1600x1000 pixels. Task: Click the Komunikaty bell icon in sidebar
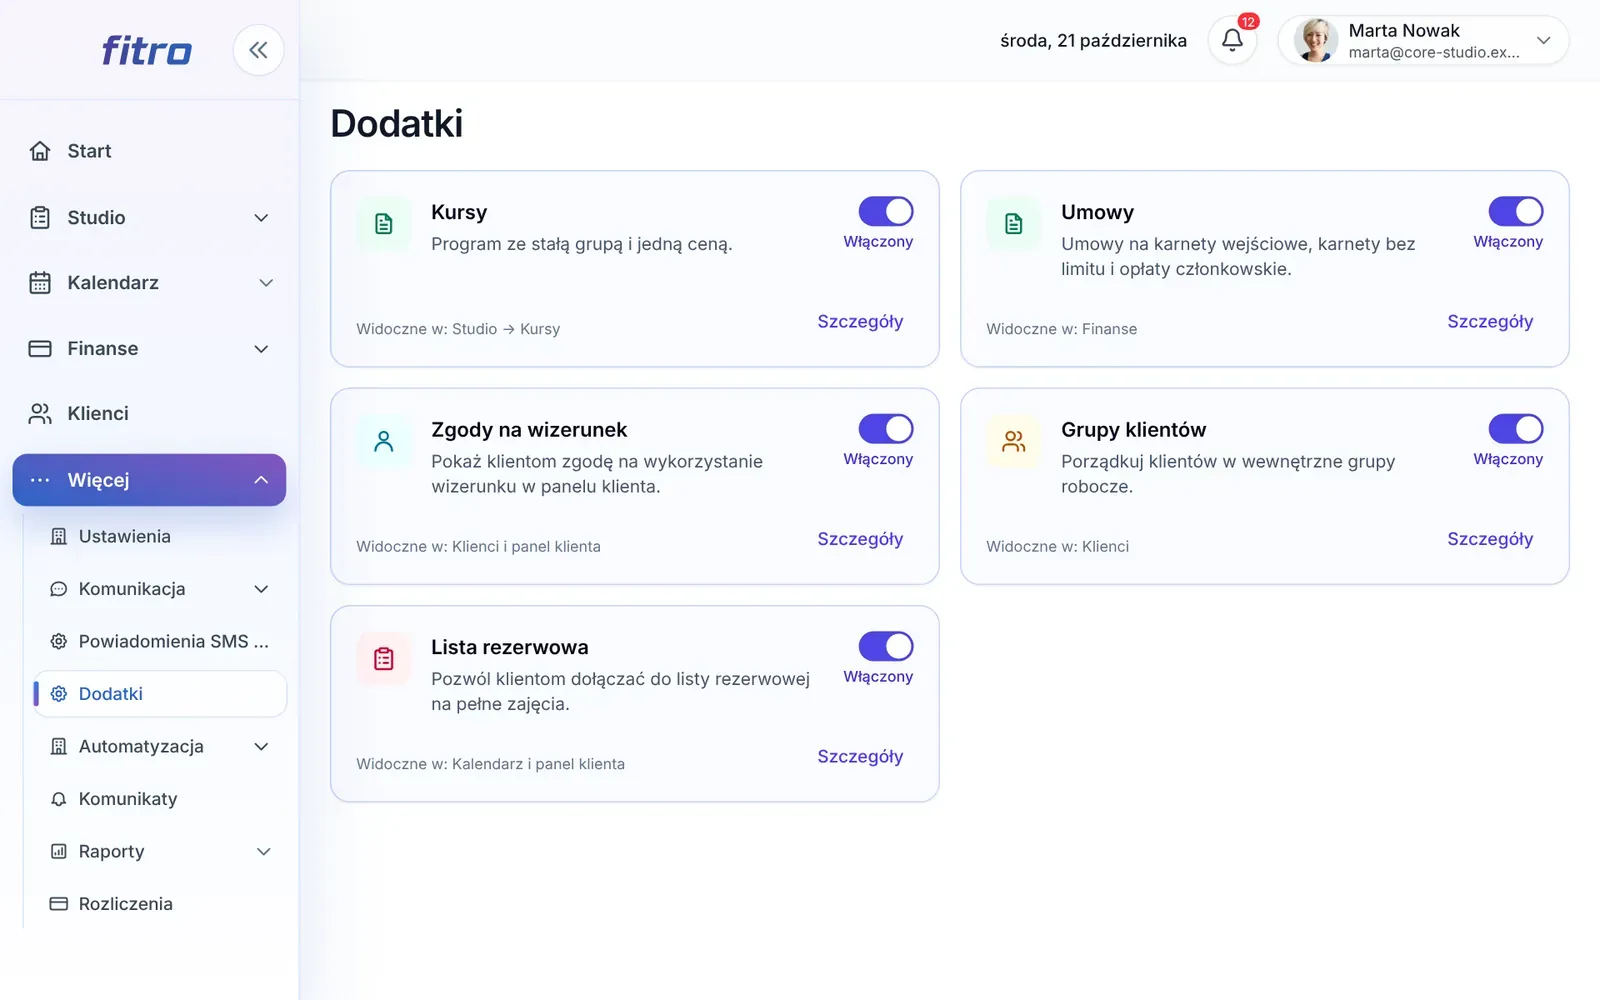click(59, 799)
